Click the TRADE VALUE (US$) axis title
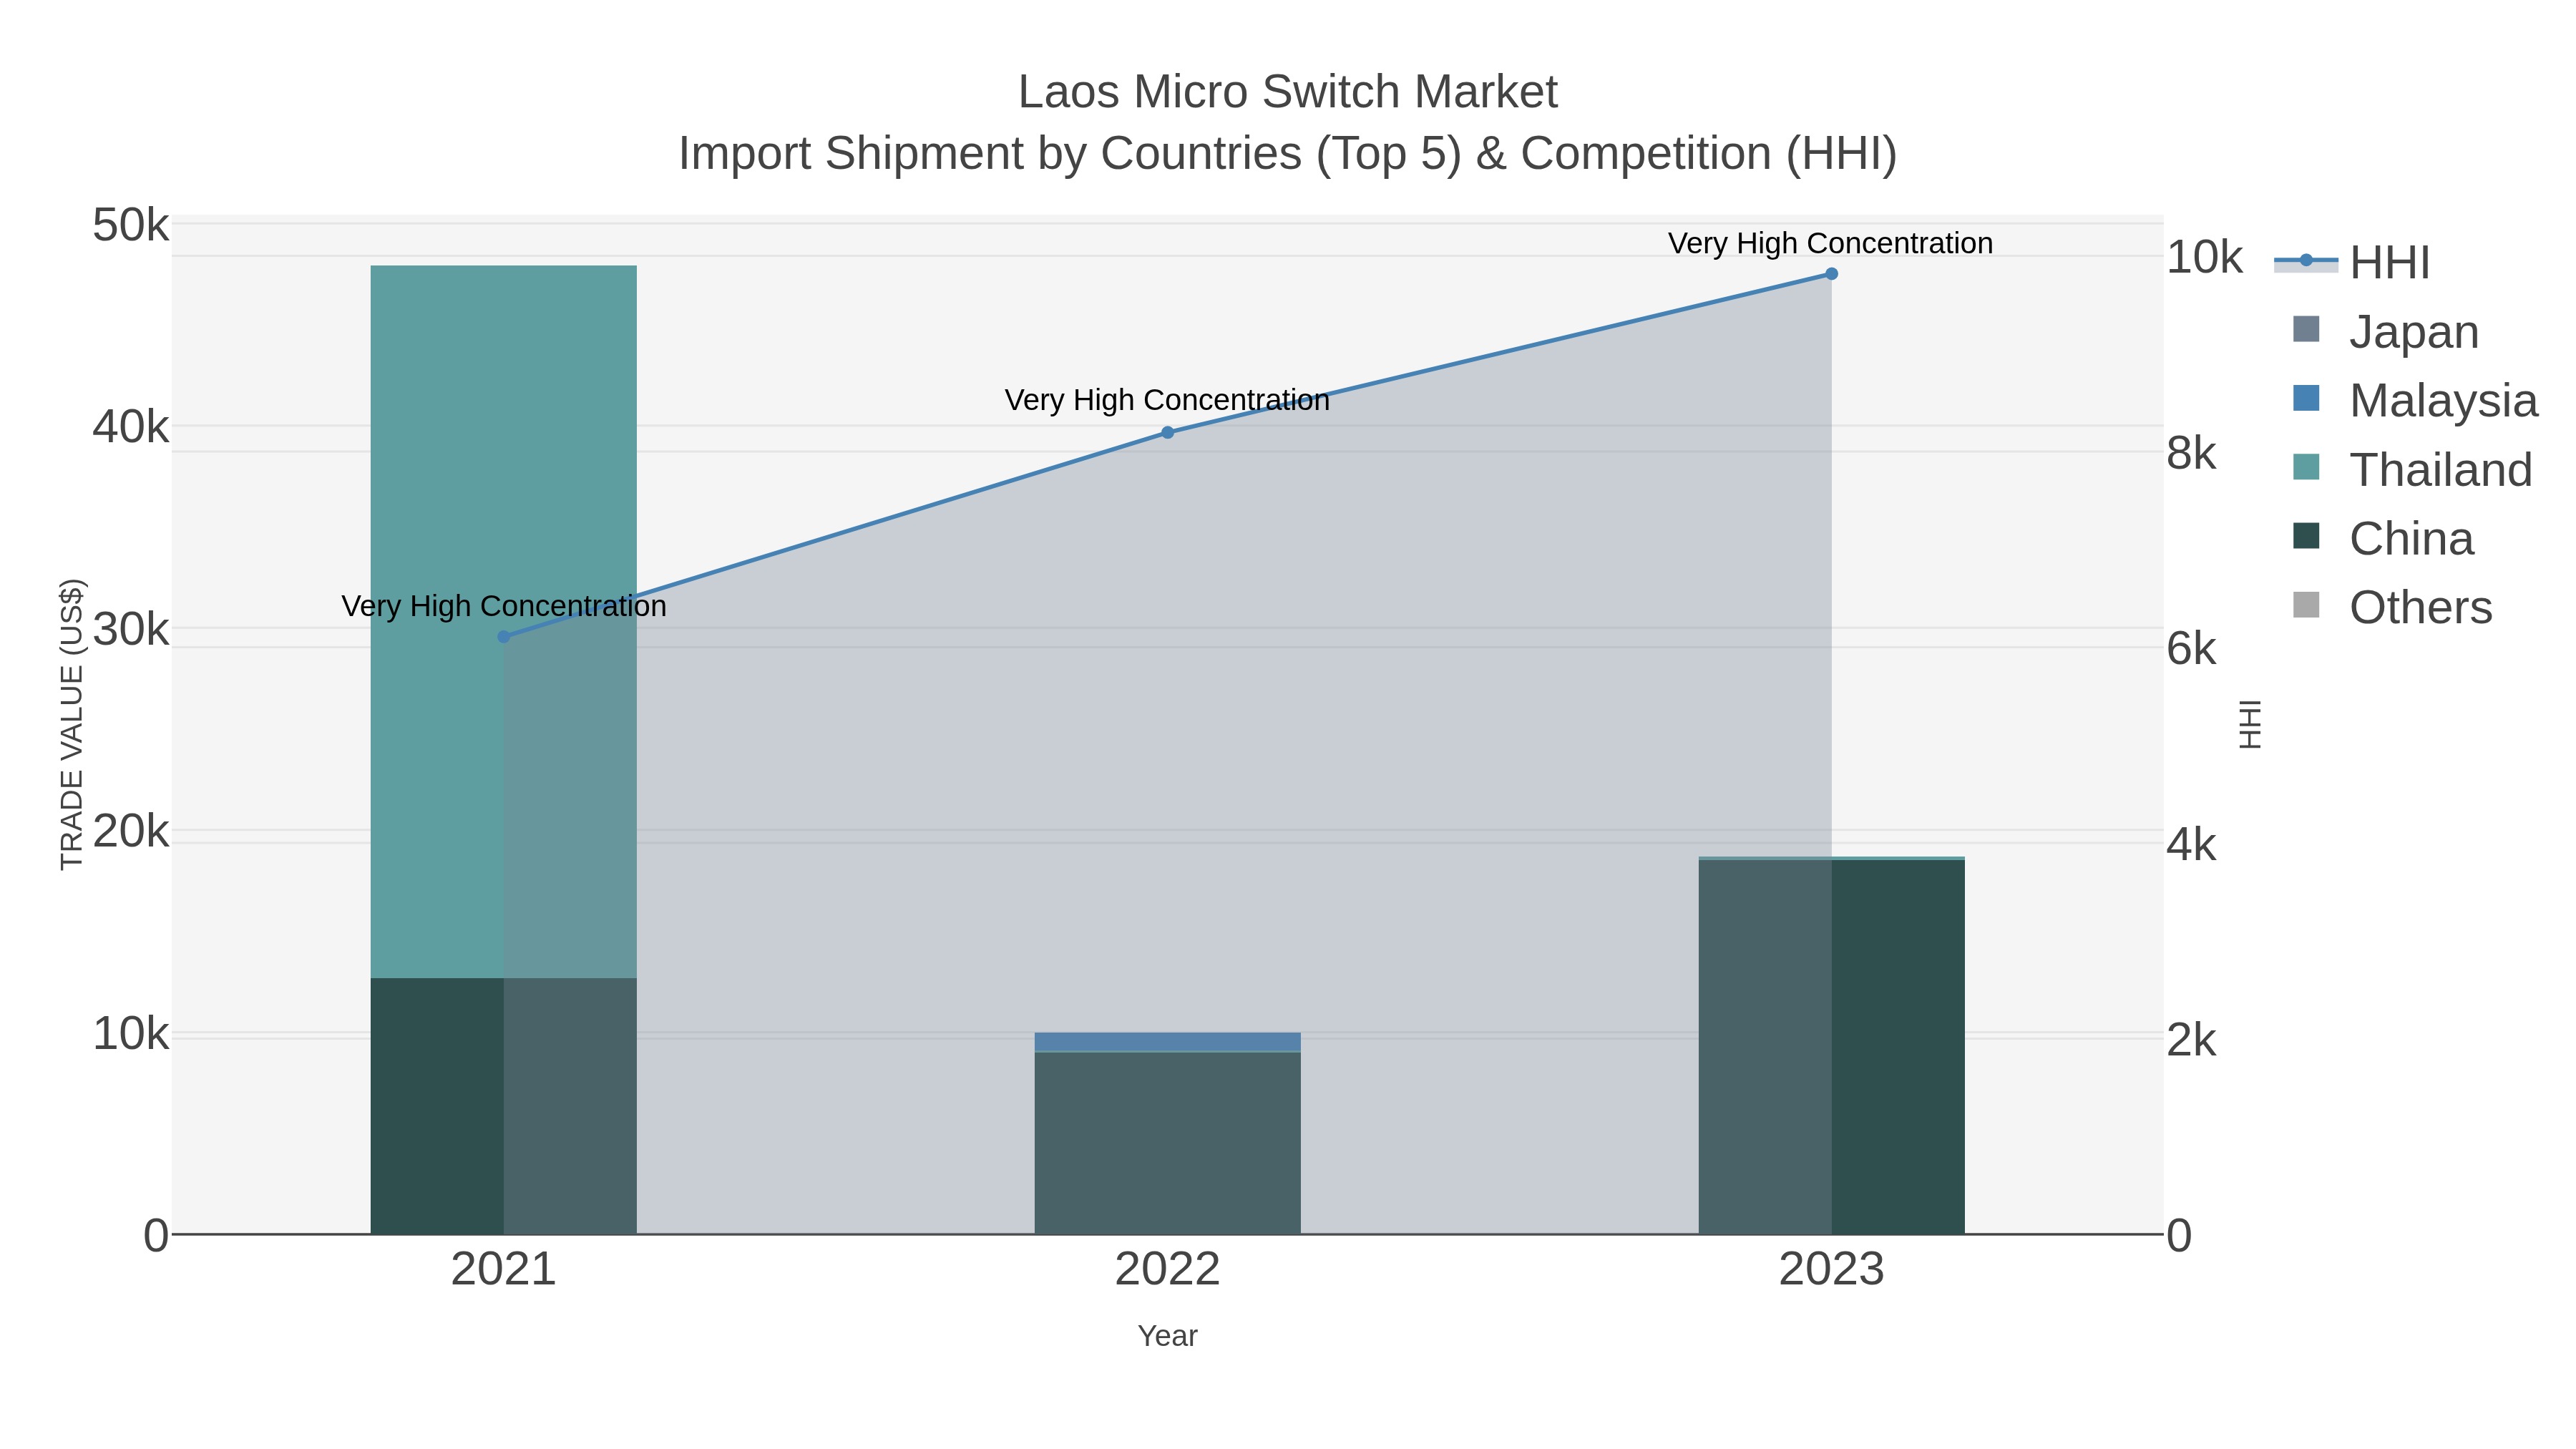 [72, 724]
